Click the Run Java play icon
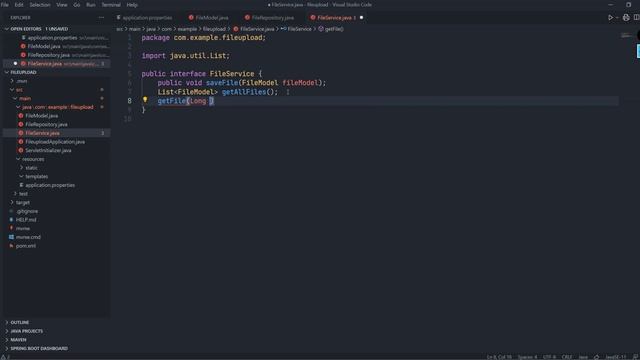The image size is (640, 360). point(611,18)
